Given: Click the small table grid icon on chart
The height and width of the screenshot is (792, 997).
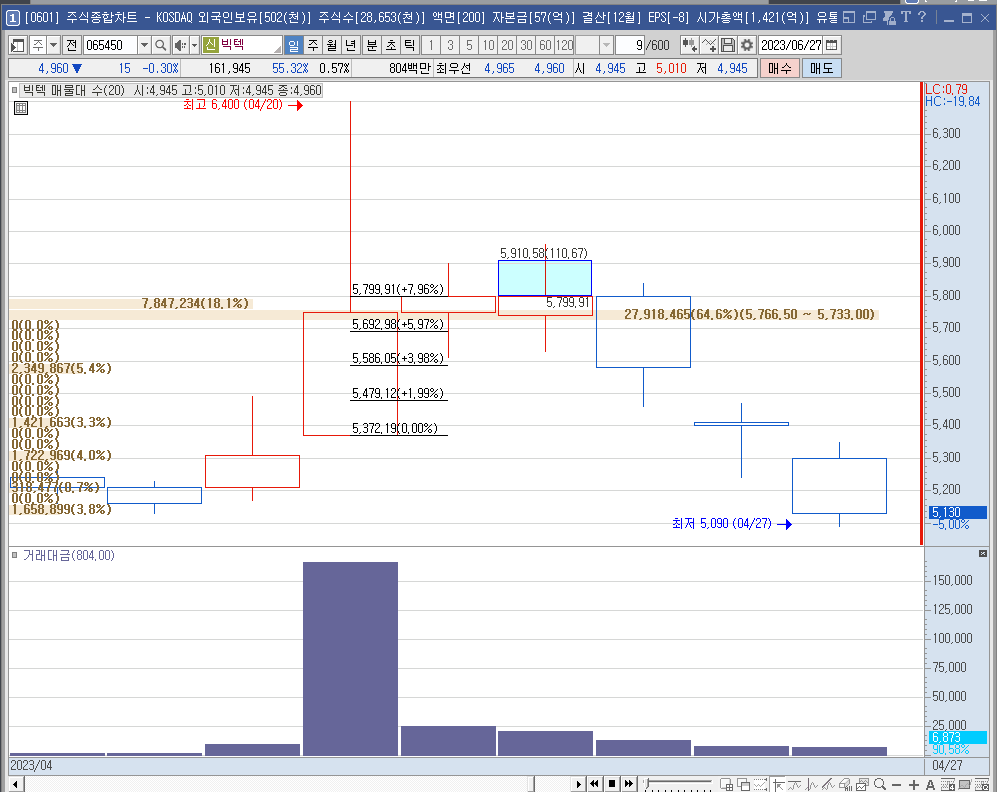Looking at the screenshot, I should point(21,108).
